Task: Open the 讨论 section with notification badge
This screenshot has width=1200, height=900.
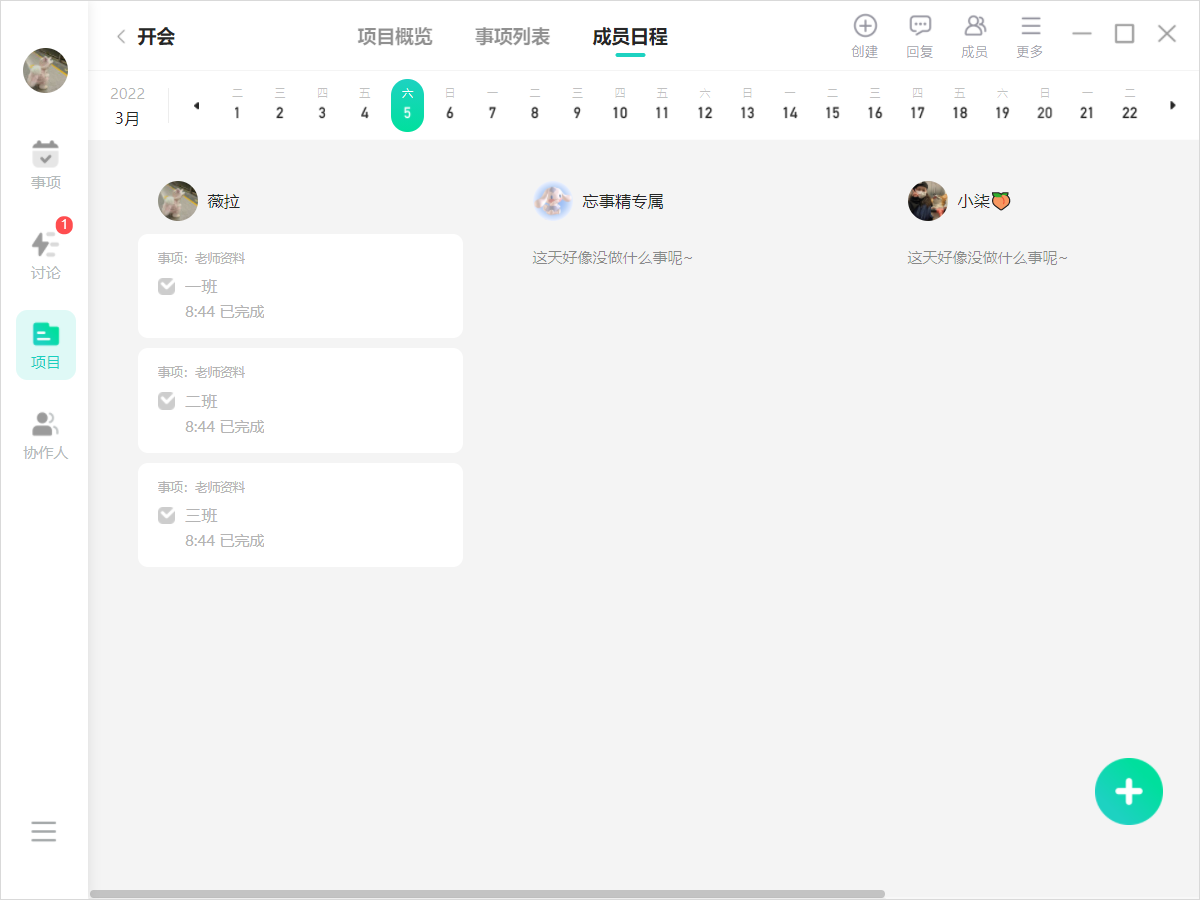Action: pyautogui.click(x=45, y=255)
